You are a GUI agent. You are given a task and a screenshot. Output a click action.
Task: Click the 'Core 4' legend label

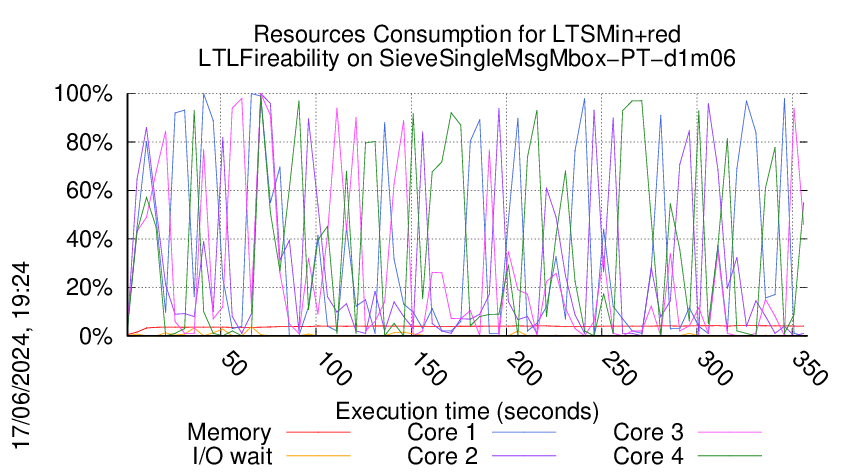tap(648, 456)
